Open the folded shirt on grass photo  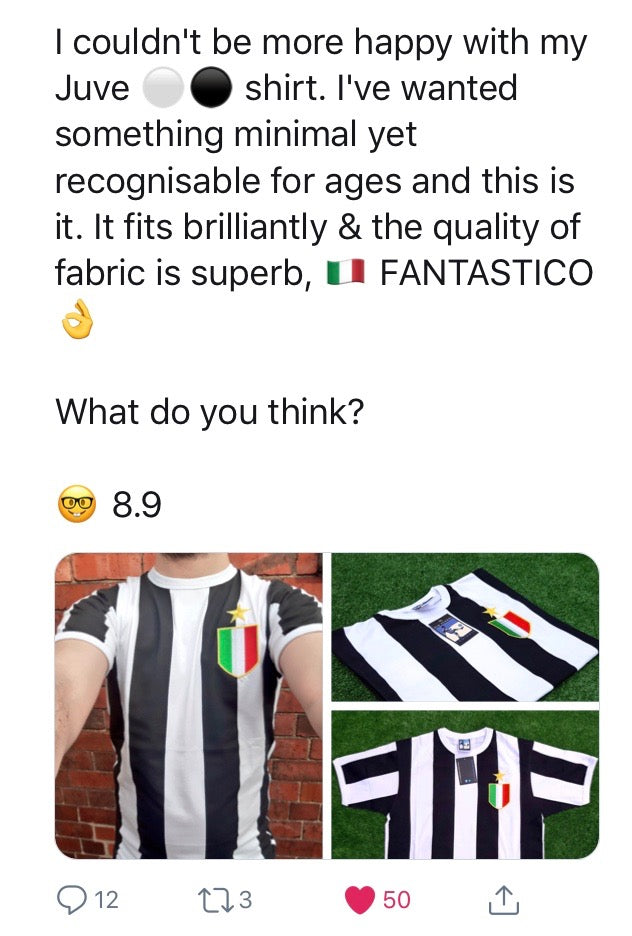click(x=465, y=627)
